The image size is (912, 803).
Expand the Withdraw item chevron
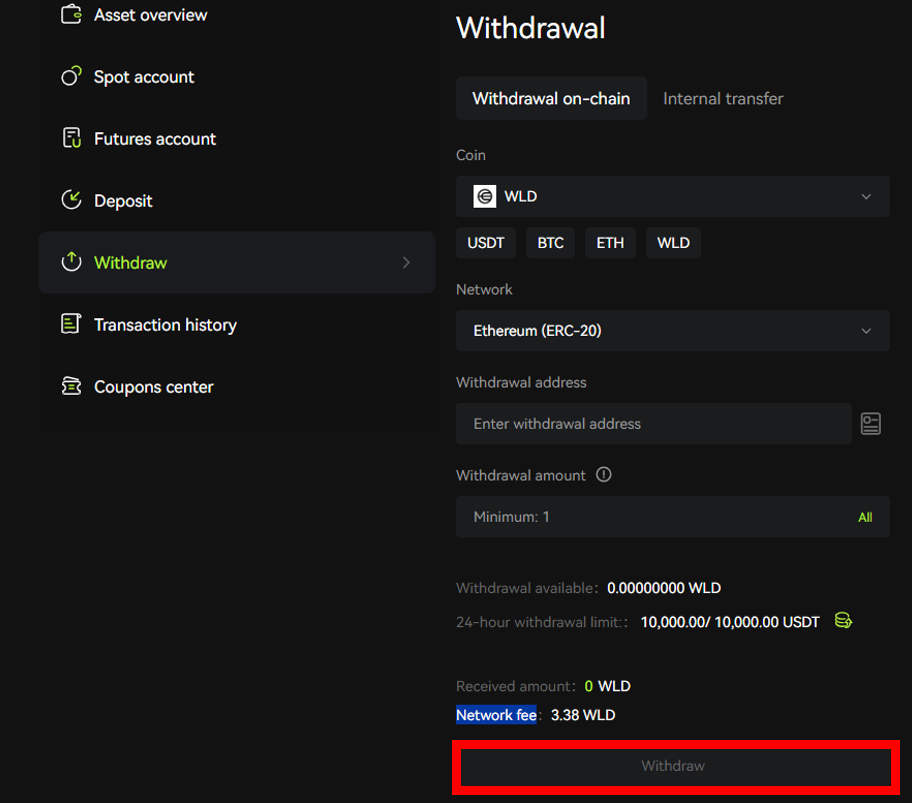[x=407, y=263]
